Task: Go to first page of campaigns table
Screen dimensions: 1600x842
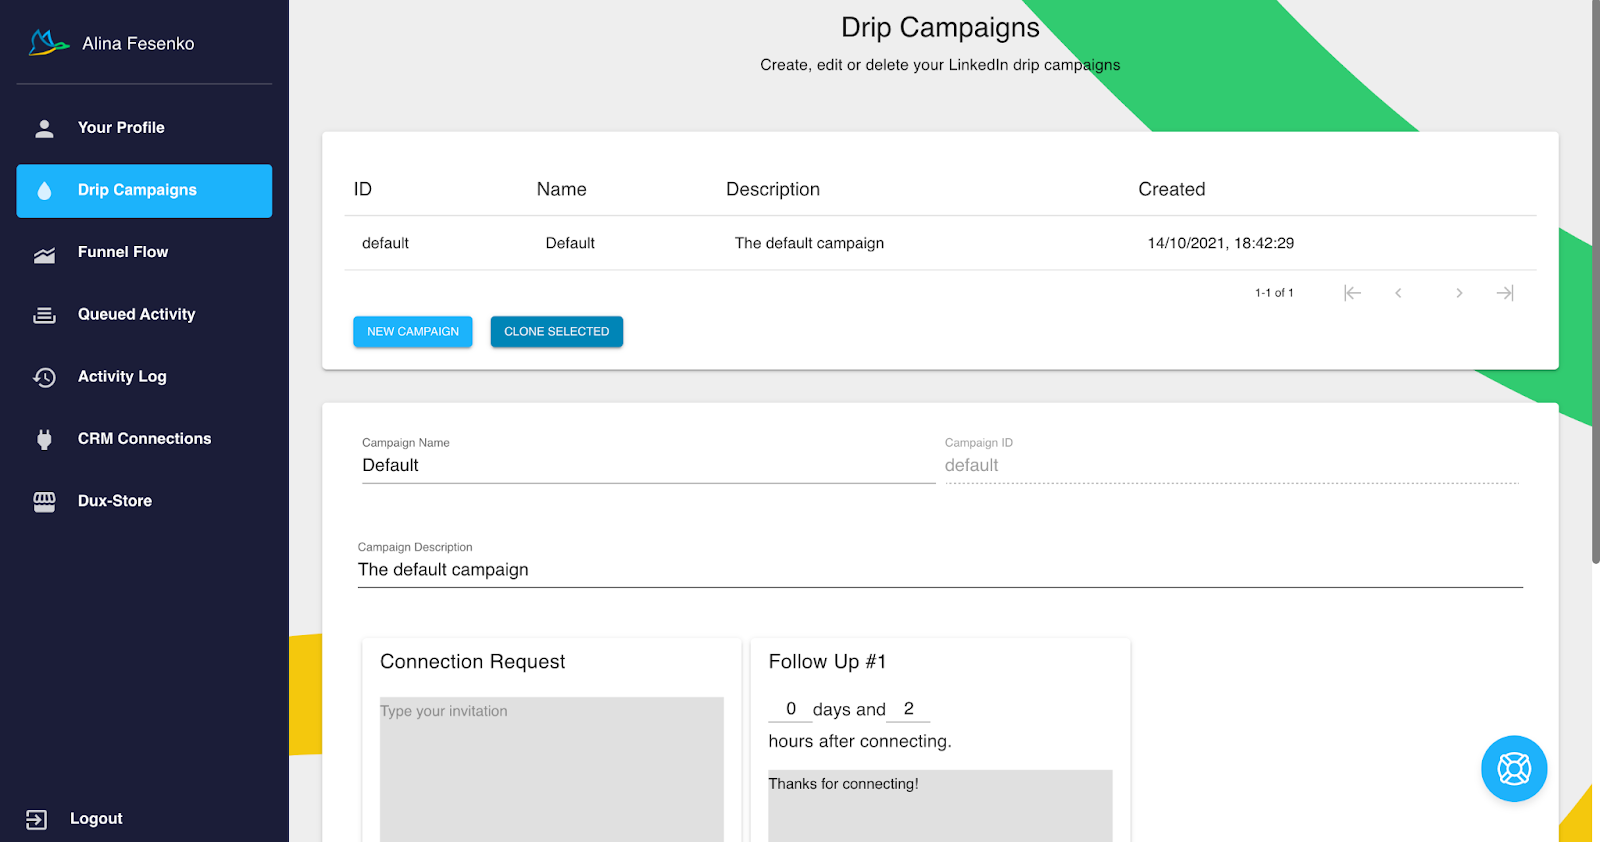Action: 1352,293
